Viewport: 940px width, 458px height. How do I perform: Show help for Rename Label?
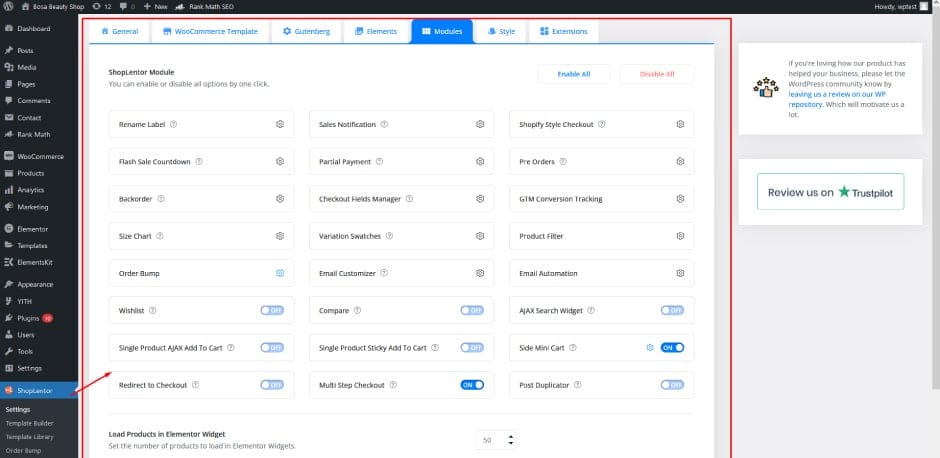point(173,124)
